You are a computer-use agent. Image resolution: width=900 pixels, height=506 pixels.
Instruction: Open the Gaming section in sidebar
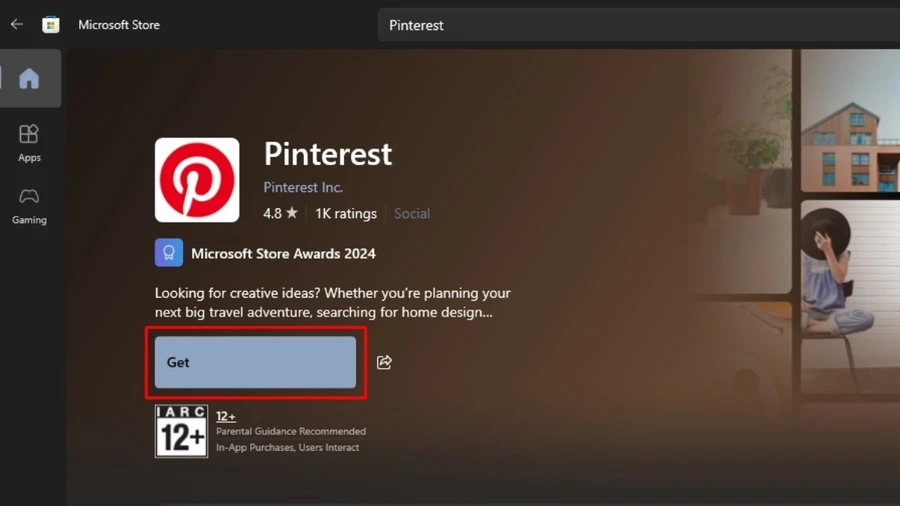pos(29,207)
